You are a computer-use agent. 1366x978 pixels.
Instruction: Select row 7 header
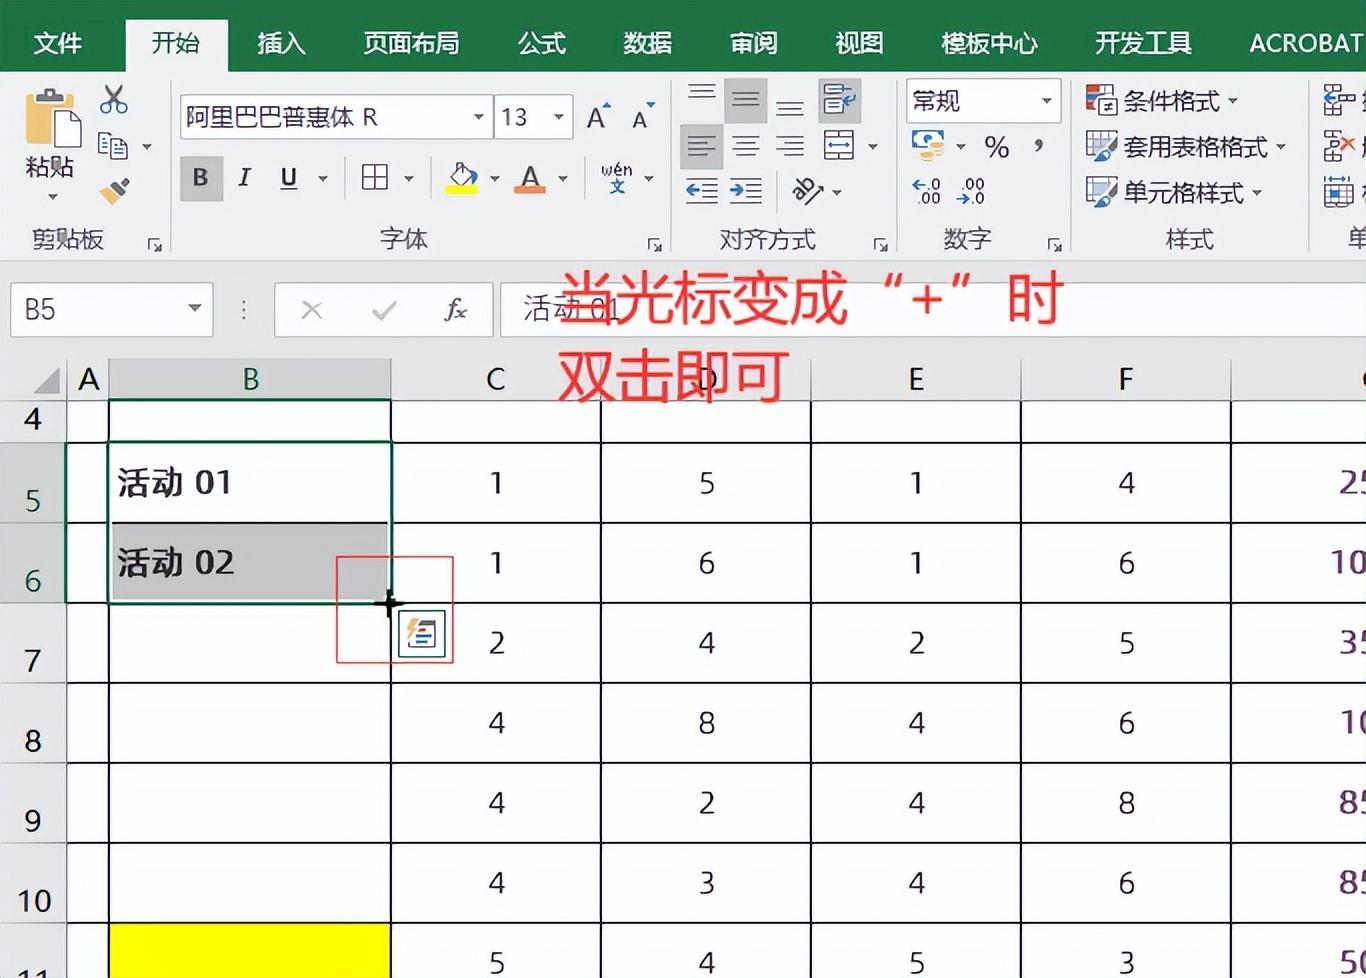33,644
